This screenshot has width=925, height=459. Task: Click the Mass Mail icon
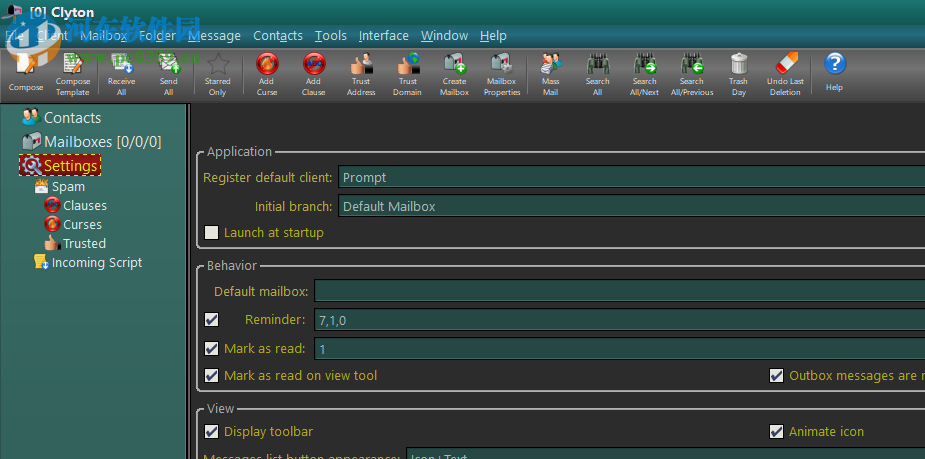tap(550, 63)
